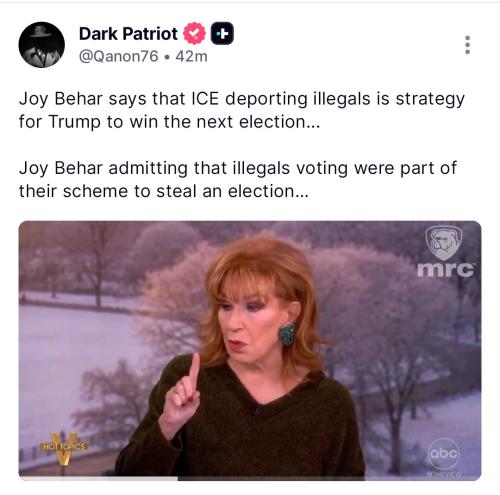Screen dimensions: 500x495
Task: Open Dark Patriot's profile avatar
Action: coord(41,45)
